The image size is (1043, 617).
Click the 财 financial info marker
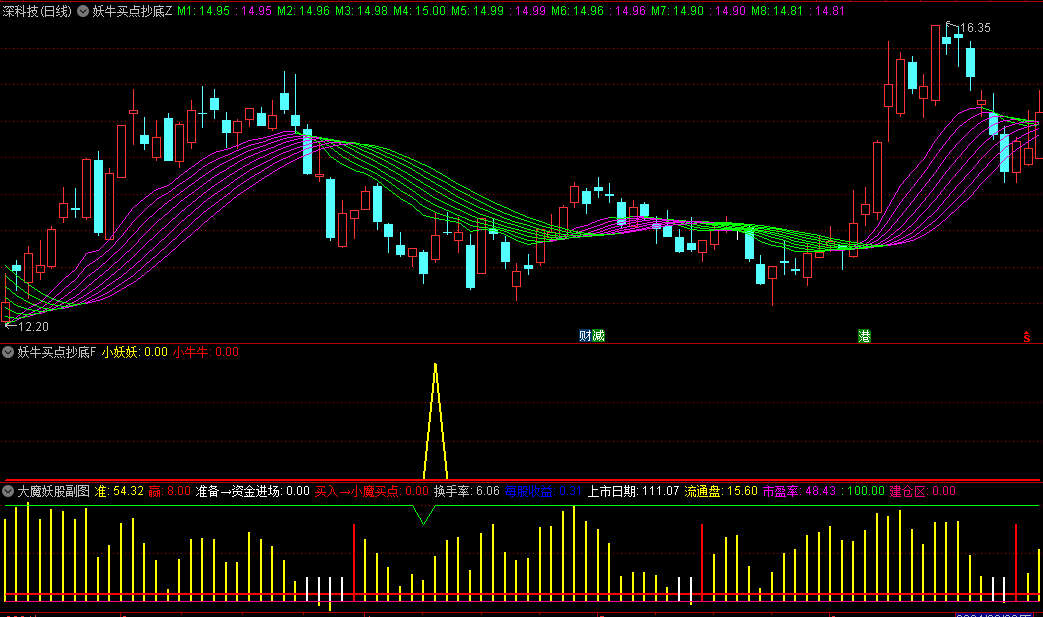click(585, 336)
